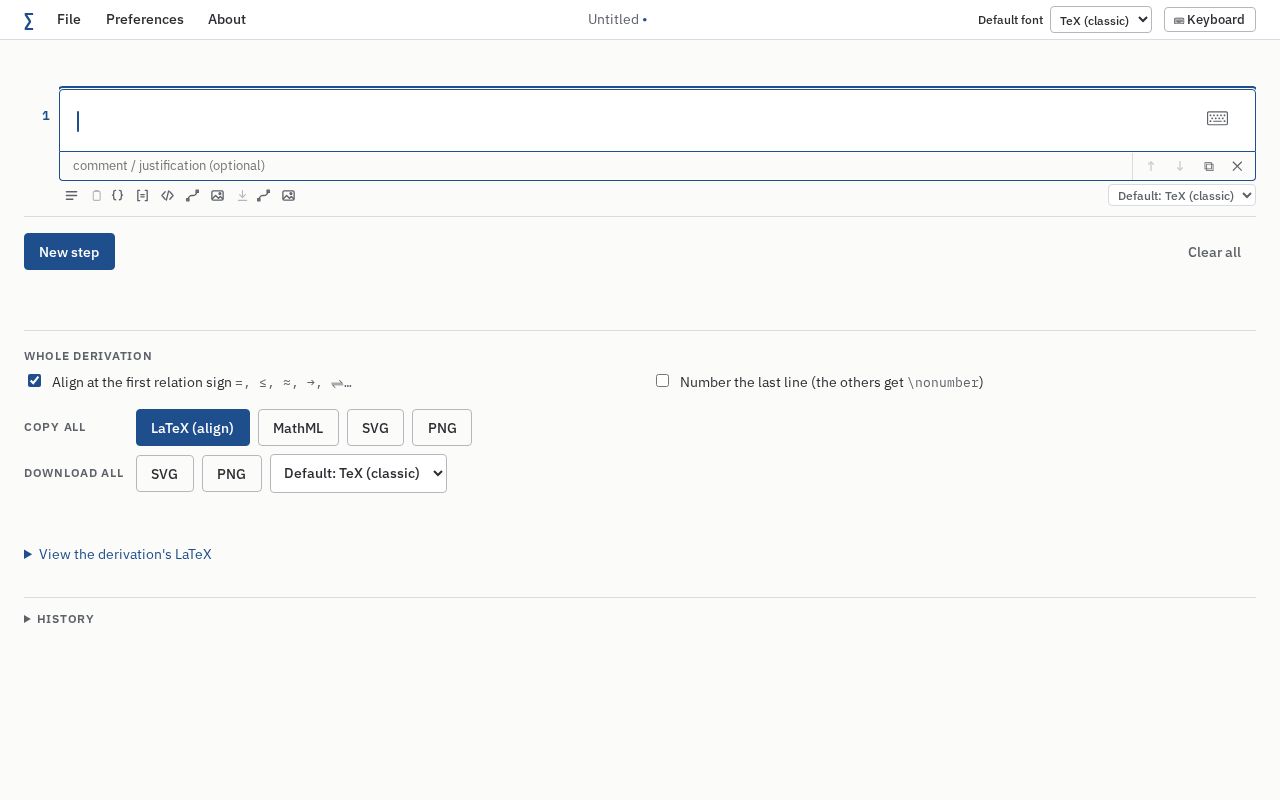This screenshot has width=1280, height=800.
Task: Toggle align at first relation sign checkbox
Action: pos(35,381)
